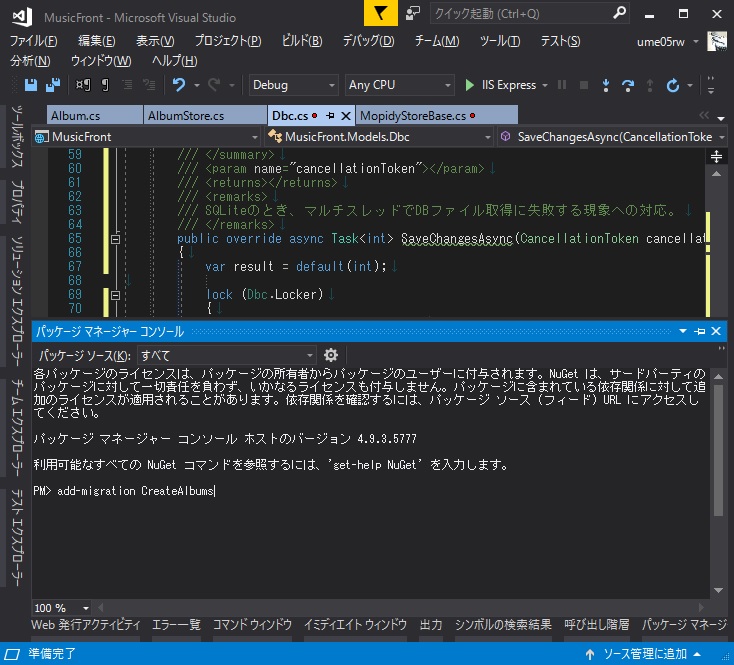The height and width of the screenshot is (665, 734).
Task: Open the ツール(T) menu
Action: tap(499, 41)
